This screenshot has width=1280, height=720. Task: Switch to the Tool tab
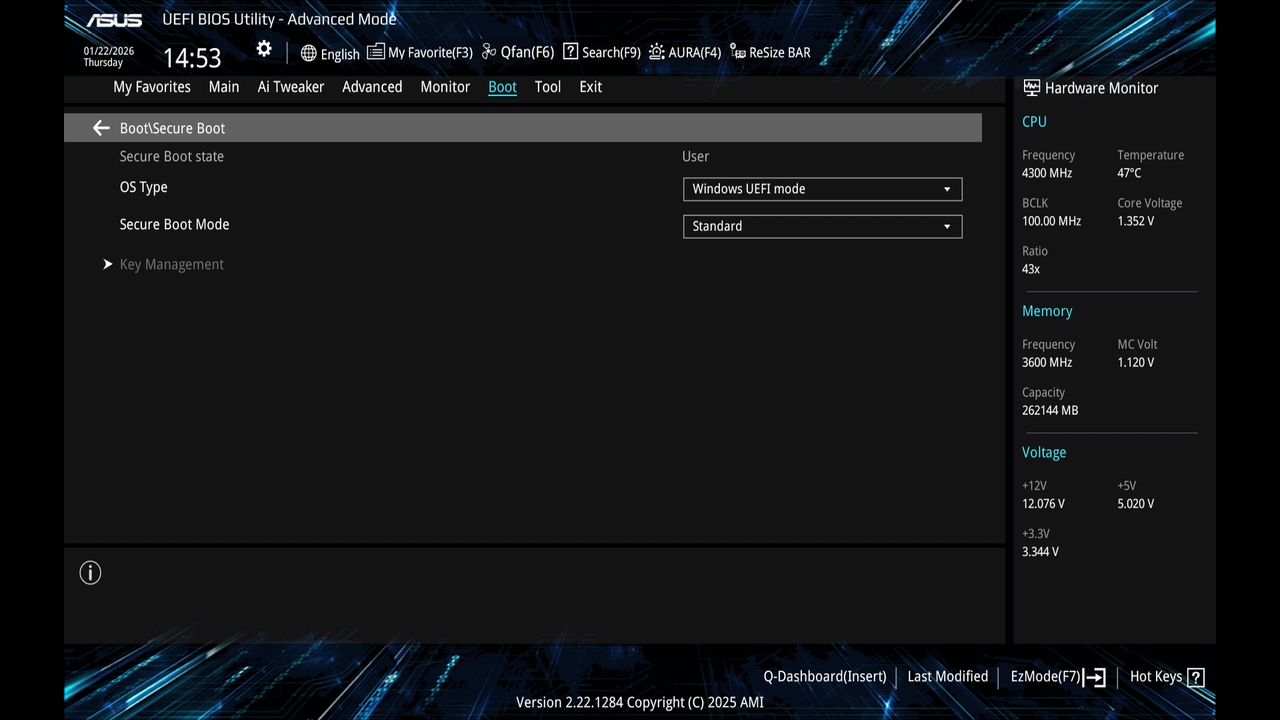coord(547,87)
